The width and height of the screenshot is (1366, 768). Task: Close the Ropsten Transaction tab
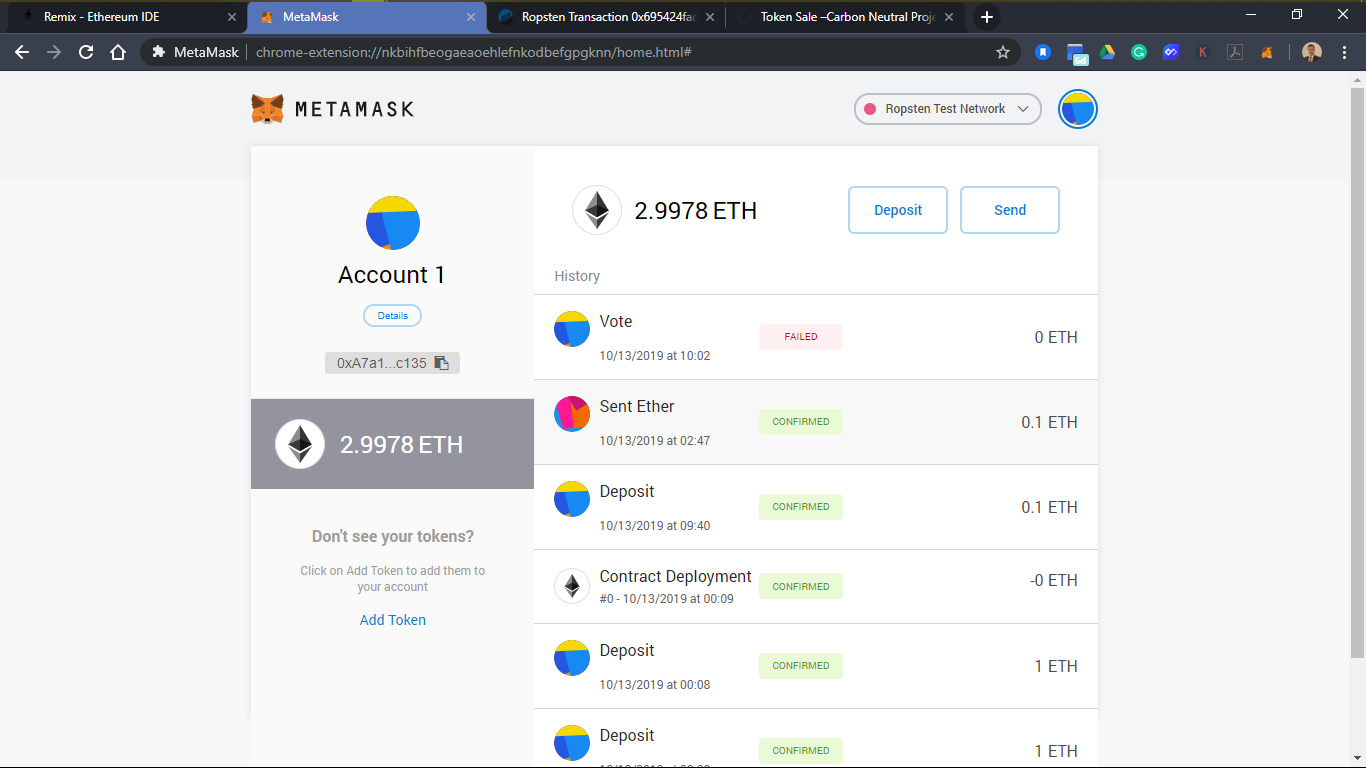coord(709,17)
